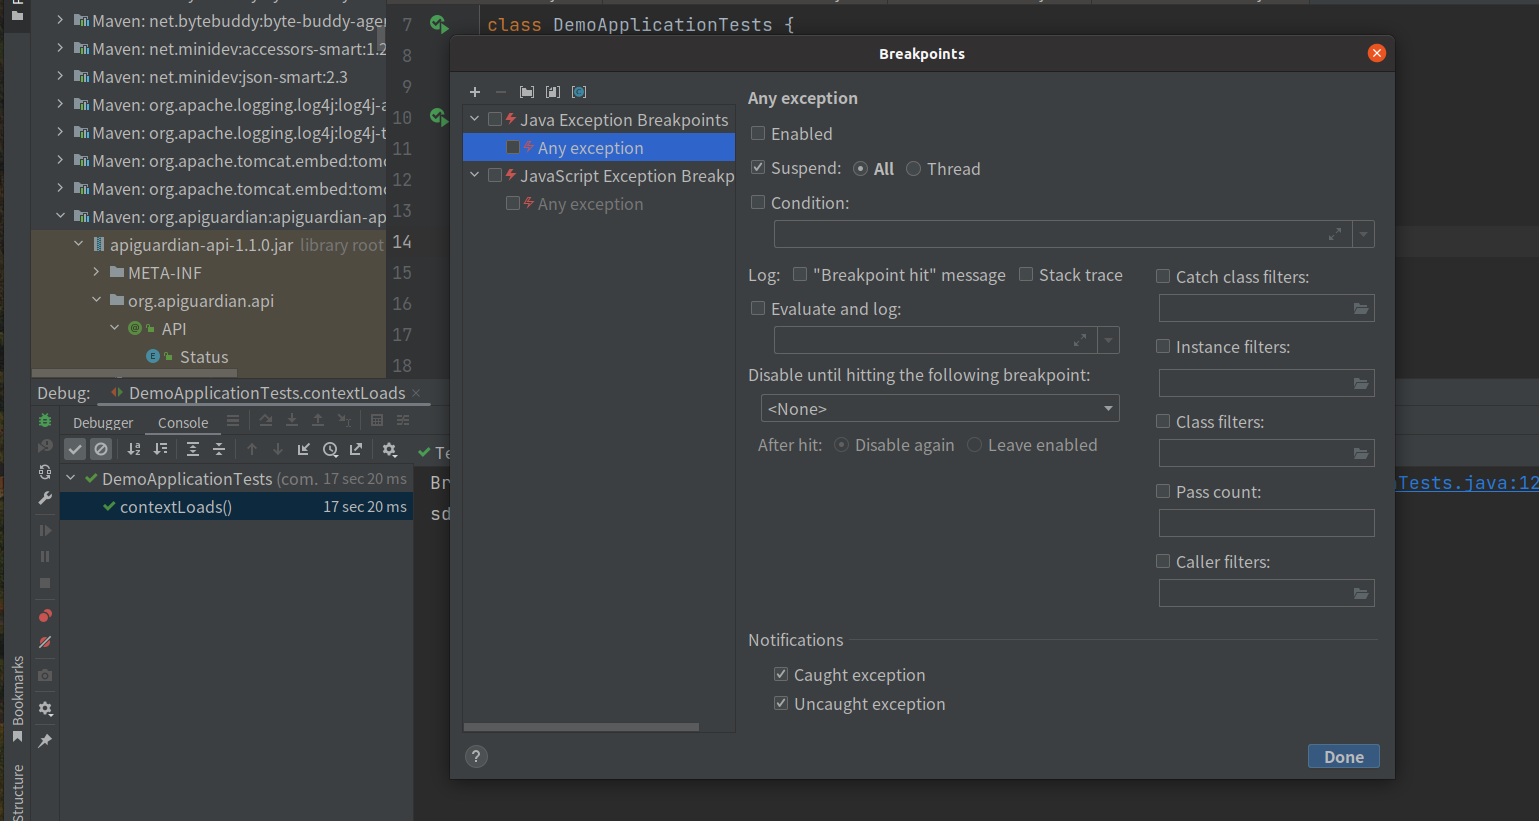The width and height of the screenshot is (1539, 821).
Task: Click Group by class icon
Action: (553, 92)
